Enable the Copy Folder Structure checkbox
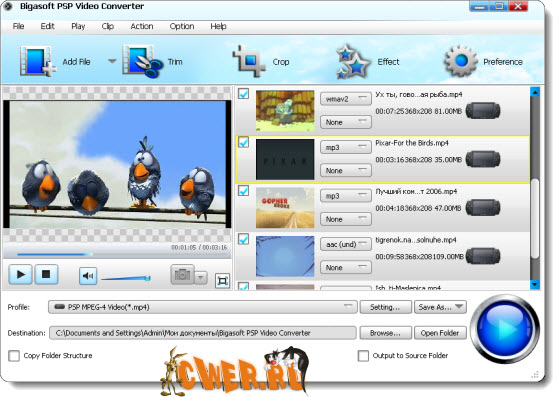Image resolution: width=560 pixels, height=397 pixels. pyautogui.click(x=14, y=356)
